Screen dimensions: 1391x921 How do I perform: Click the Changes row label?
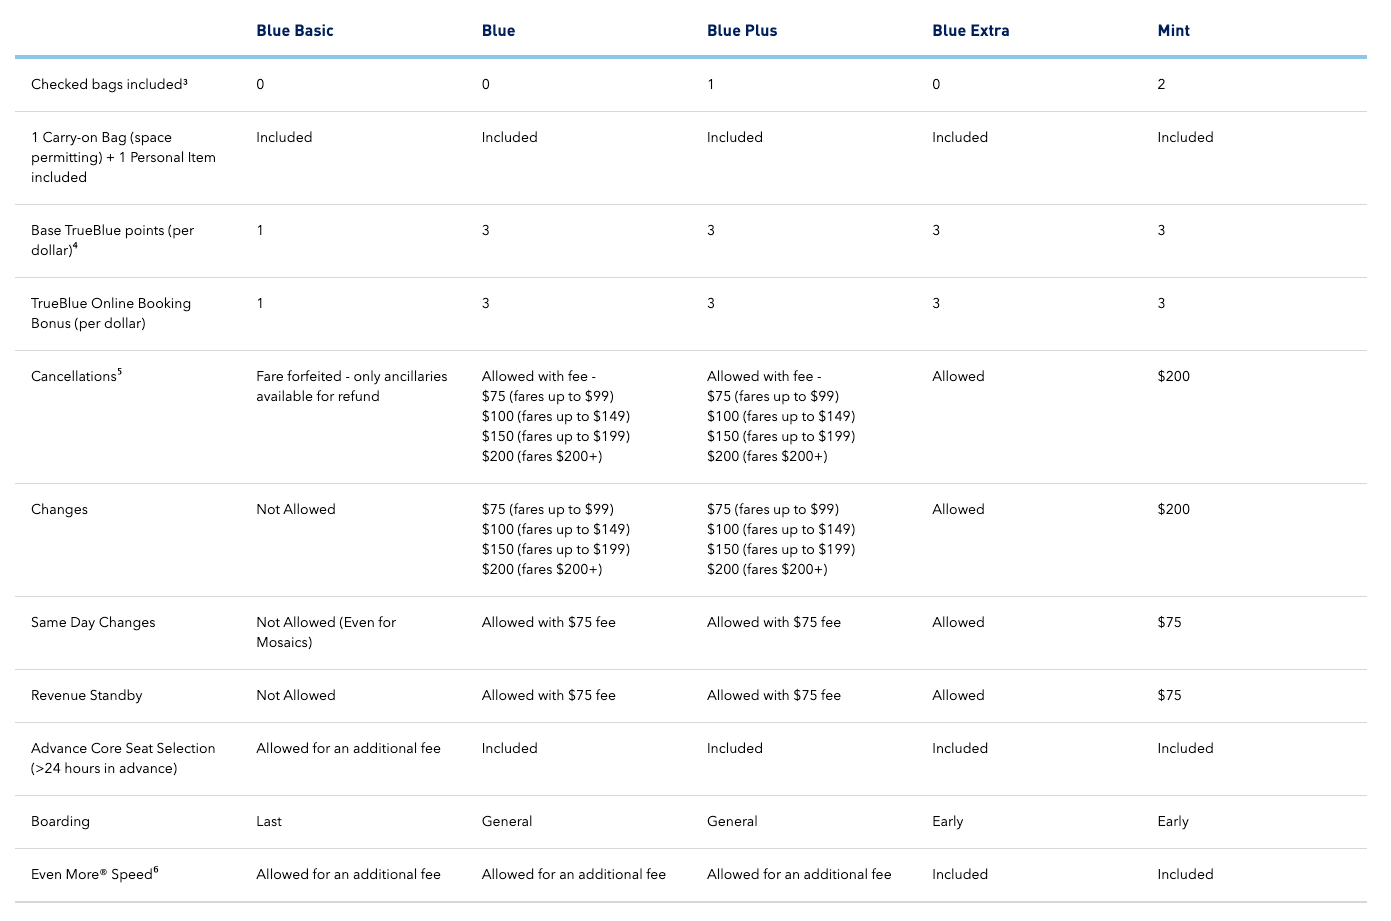[59, 509]
